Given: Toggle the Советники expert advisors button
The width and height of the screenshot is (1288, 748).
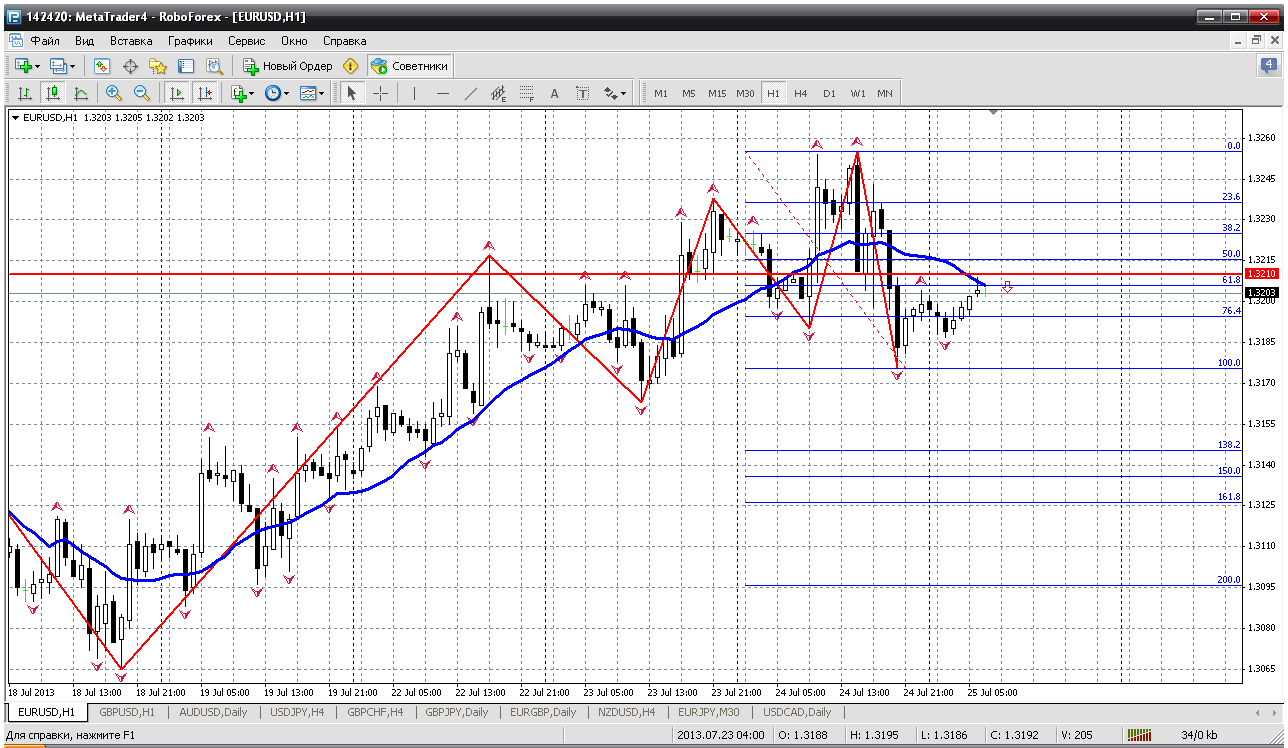Looking at the screenshot, I should [410, 66].
